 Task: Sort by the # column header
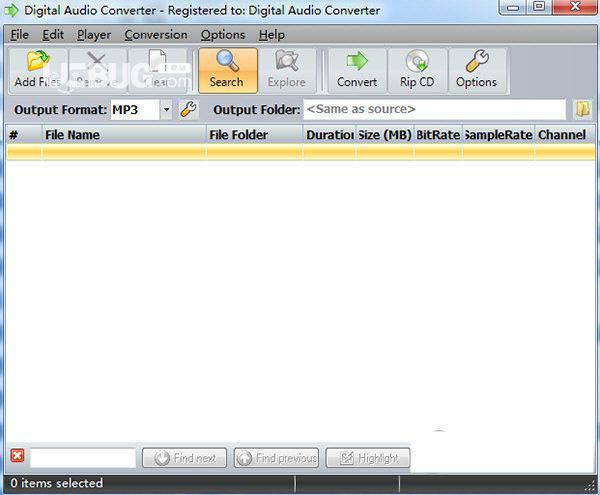(x=24, y=135)
